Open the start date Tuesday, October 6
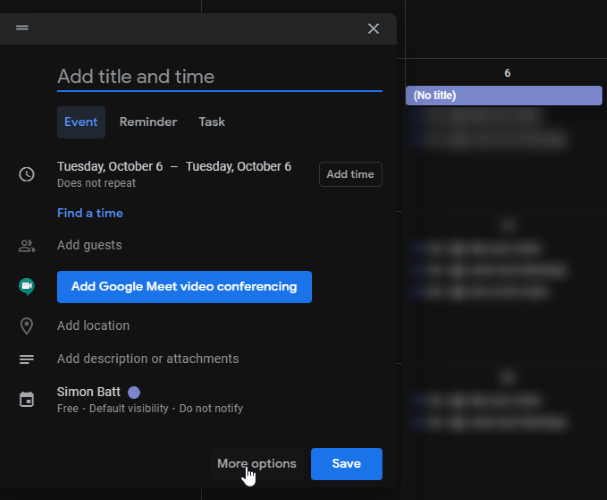The image size is (607, 500). 110,166
